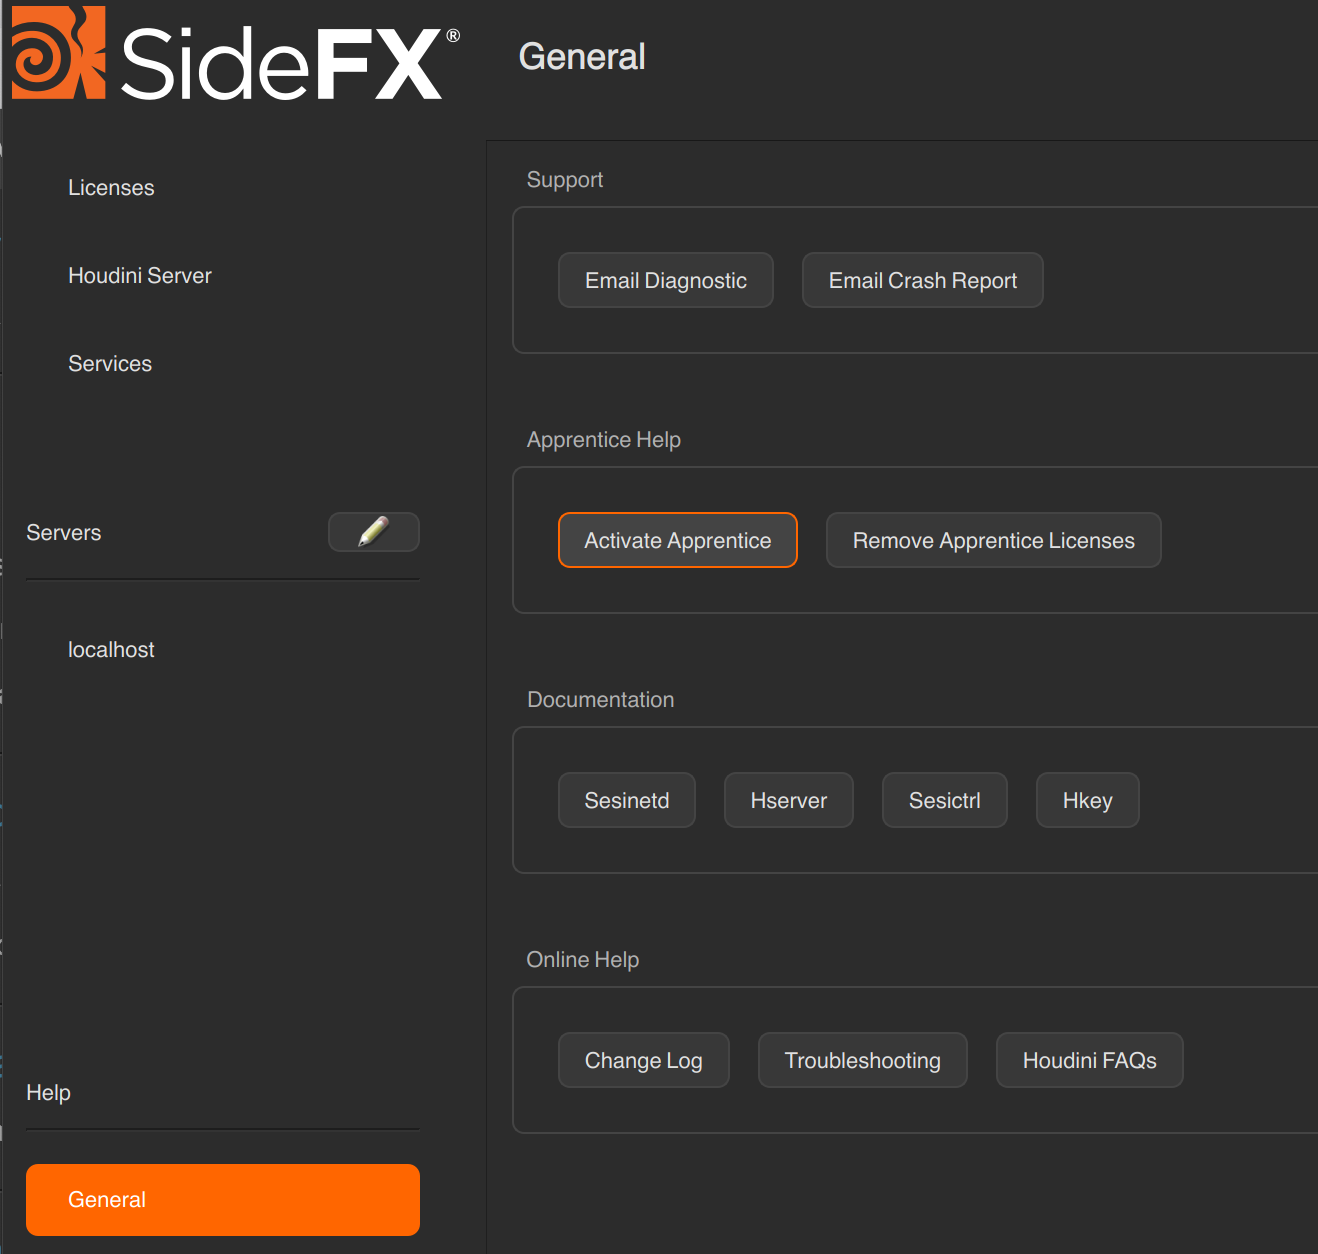
Task: Open the Licenses page
Action: tap(111, 188)
